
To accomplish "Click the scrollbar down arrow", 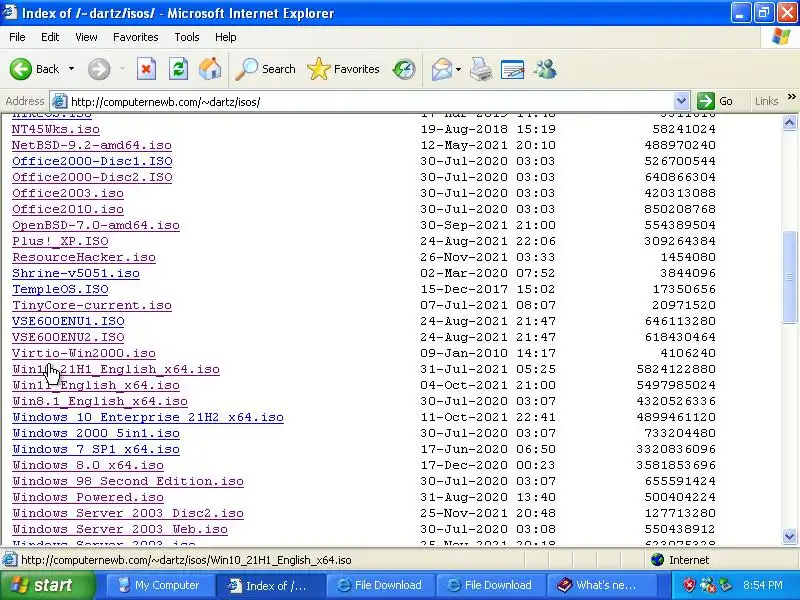I will click(x=789, y=536).
